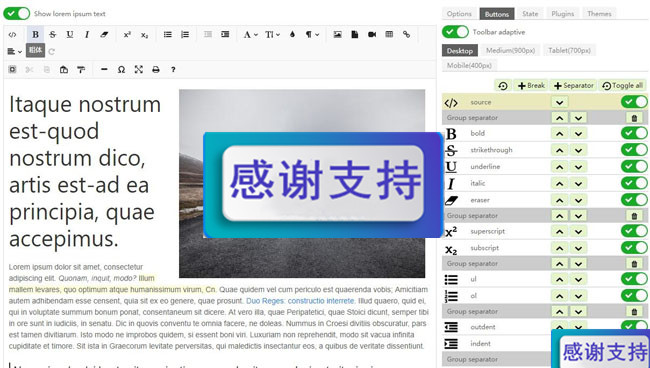
Task: Click the Separator add button
Action: [x=574, y=85]
